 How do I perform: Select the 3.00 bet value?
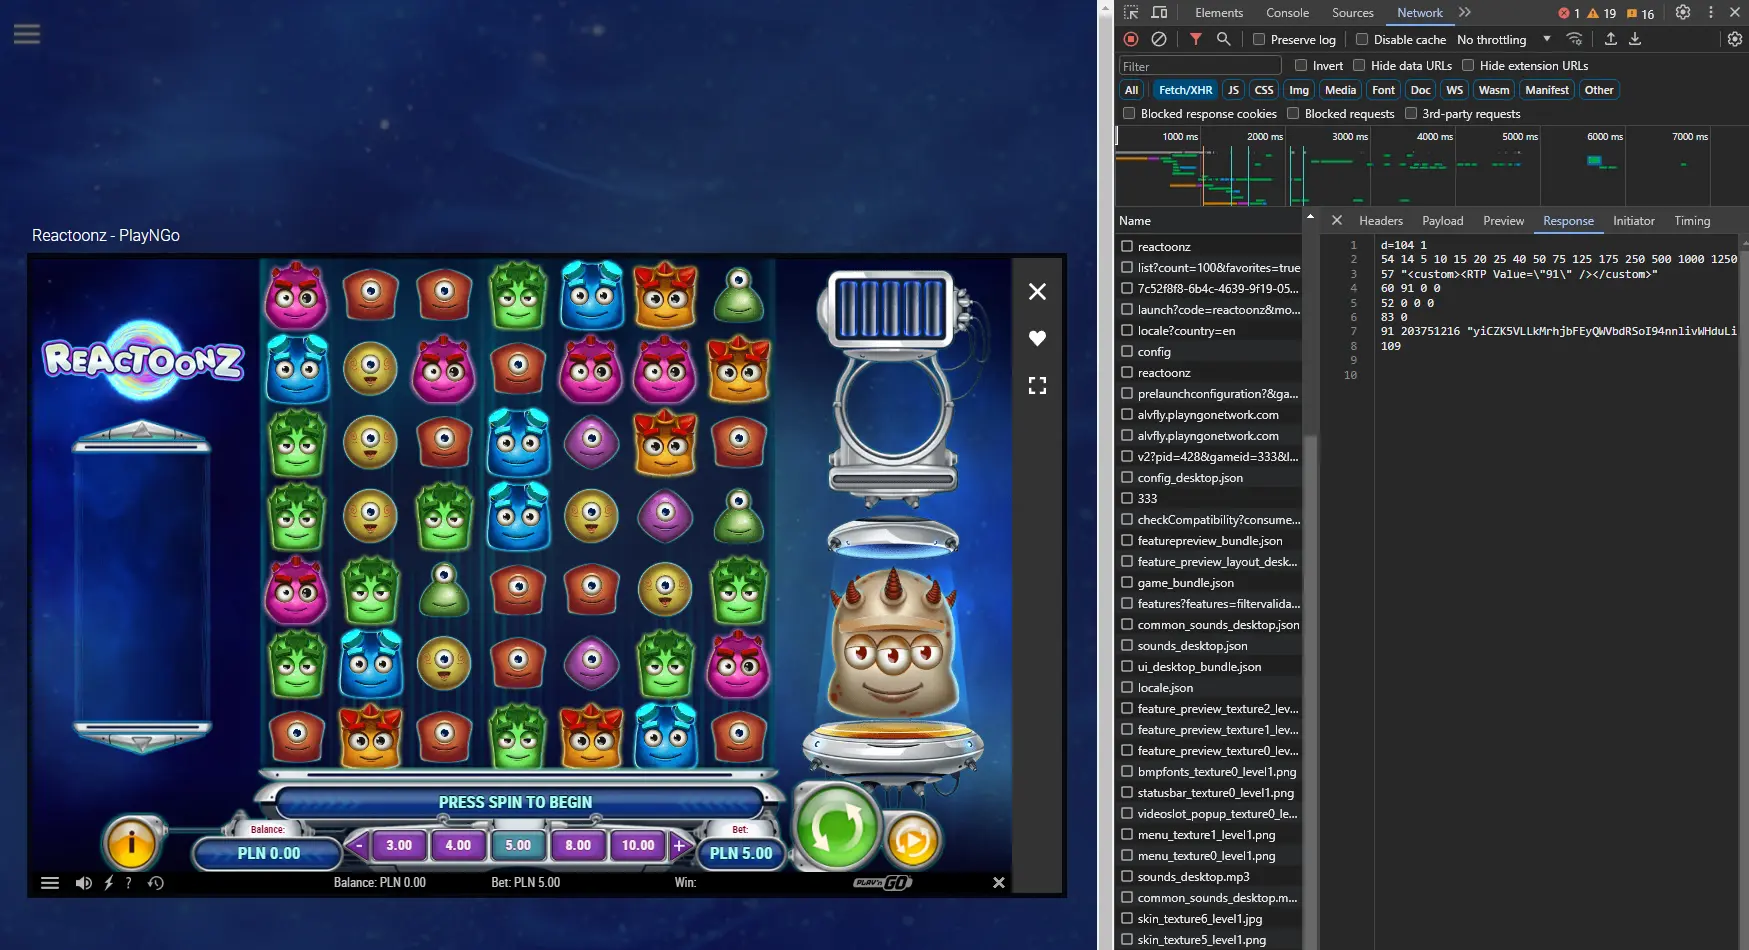pos(399,845)
